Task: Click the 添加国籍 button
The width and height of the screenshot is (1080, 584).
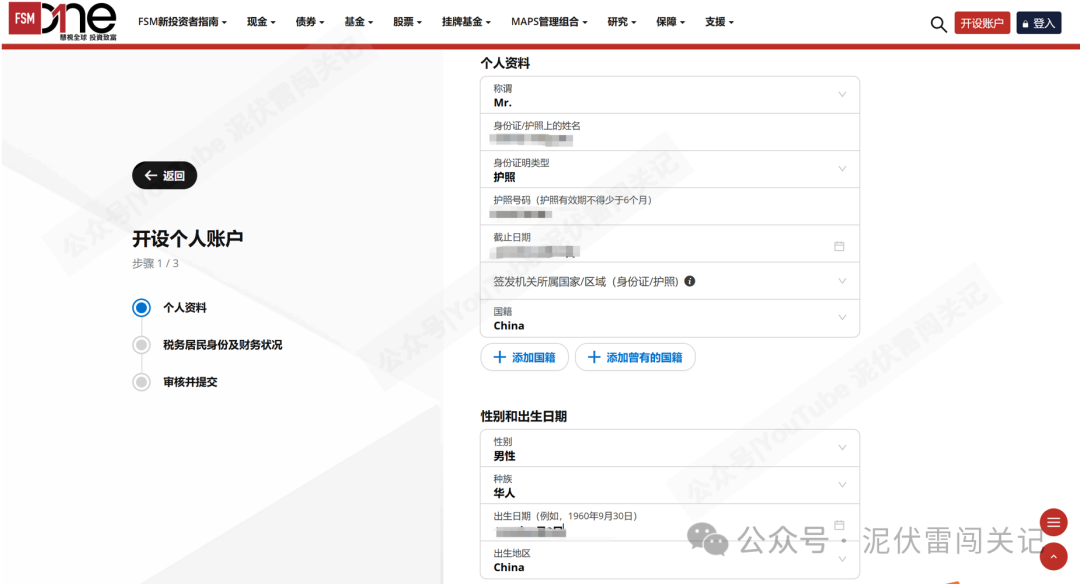Action: click(524, 357)
